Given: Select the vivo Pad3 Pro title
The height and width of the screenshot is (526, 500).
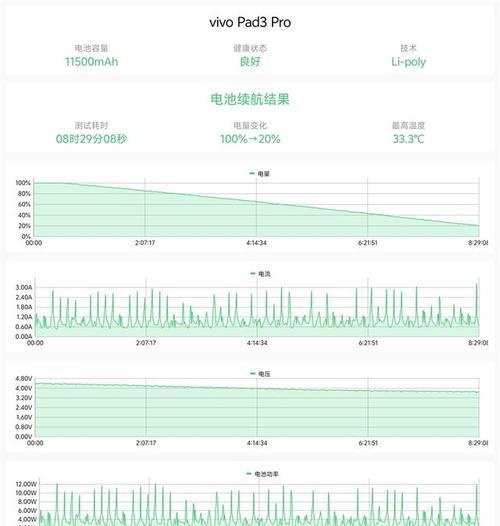Looking at the screenshot, I should tap(250, 22).
